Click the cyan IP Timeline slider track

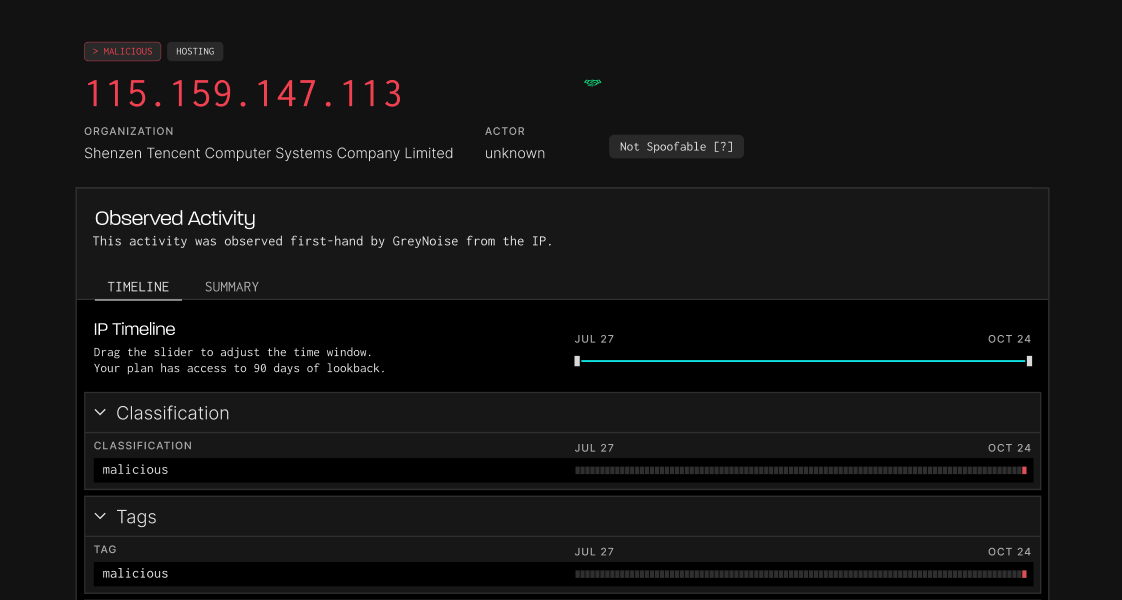click(803, 361)
